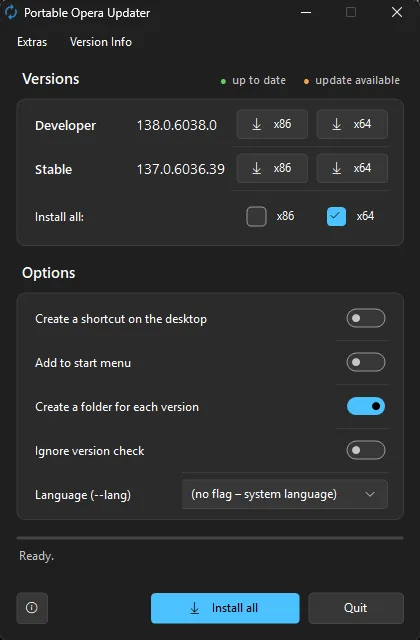The width and height of the screenshot is (420, 640).
Task: Click the 'up to date' legend label
Action: point(259,80)
